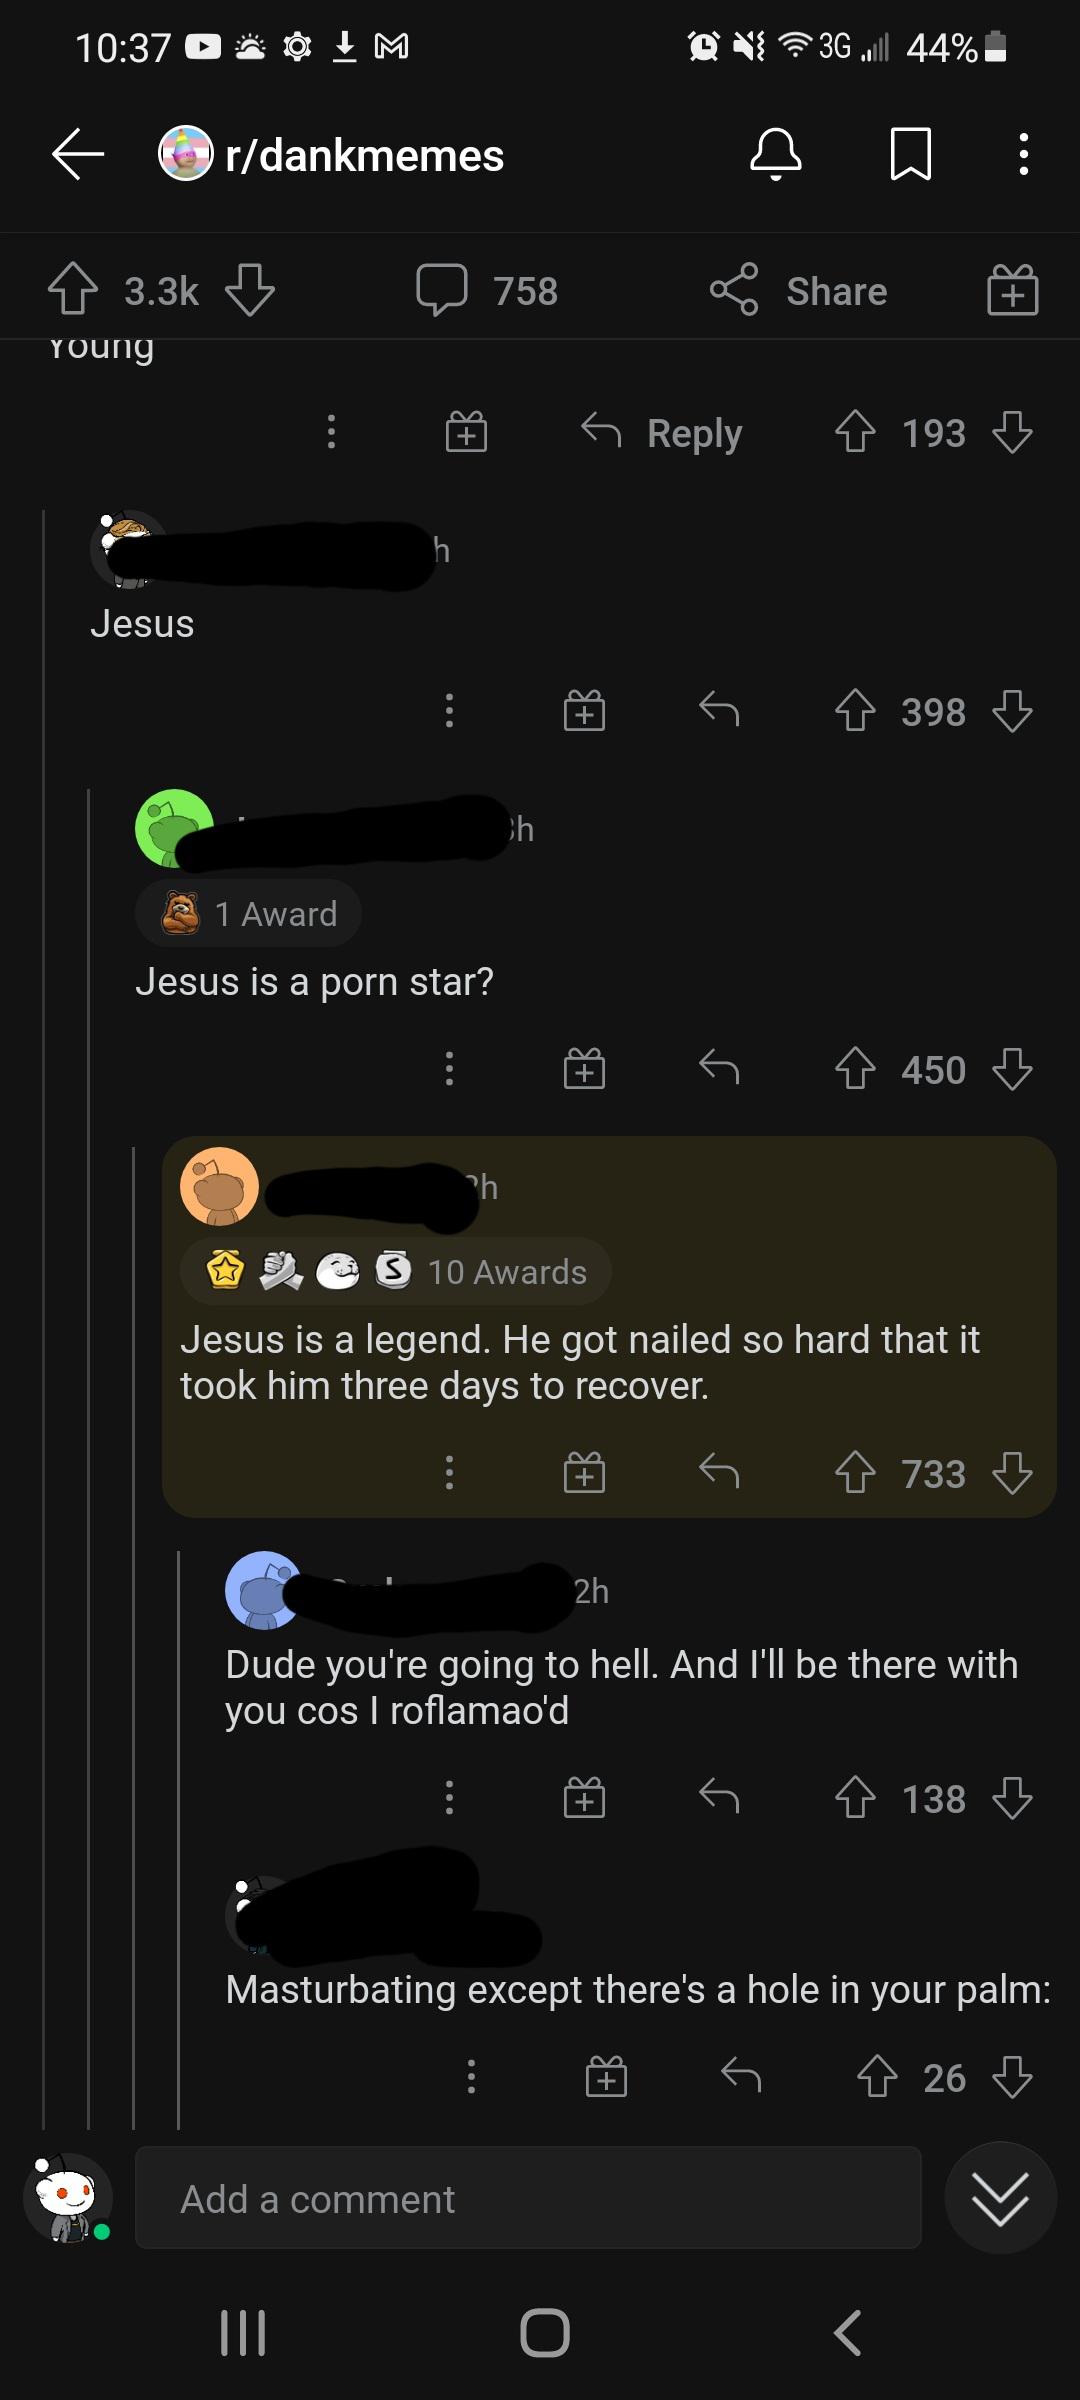The width and height of the screenshot is (1080, 2400).
Task: Downvote the 'Jesus is a legend' comment
Action: click(1014, 1474)
